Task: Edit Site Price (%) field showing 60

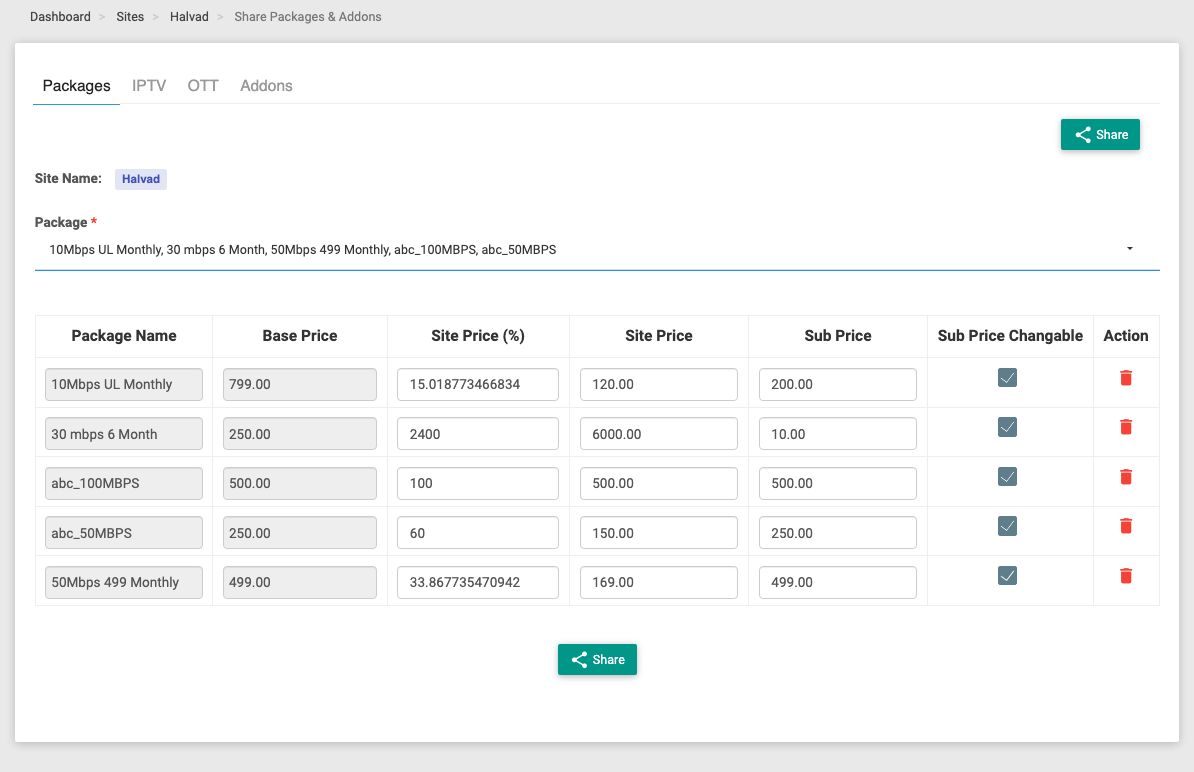Action: [x=477, y=533]
